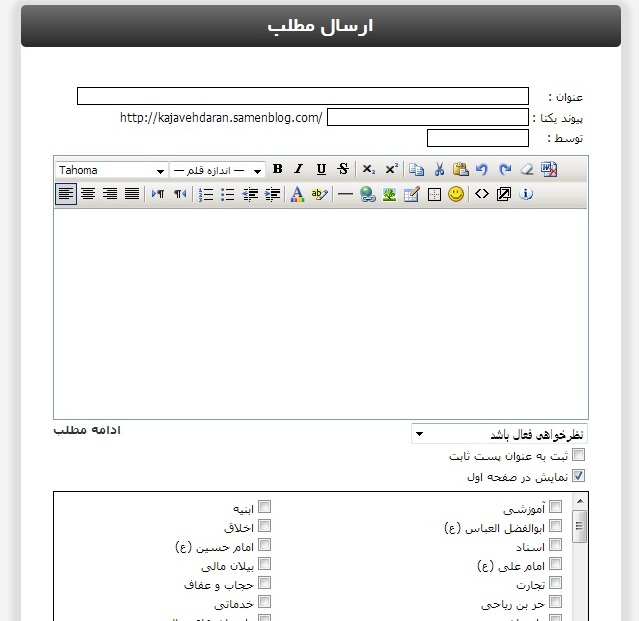
Task: Click inside the editor text area
Action: [321, 314]
